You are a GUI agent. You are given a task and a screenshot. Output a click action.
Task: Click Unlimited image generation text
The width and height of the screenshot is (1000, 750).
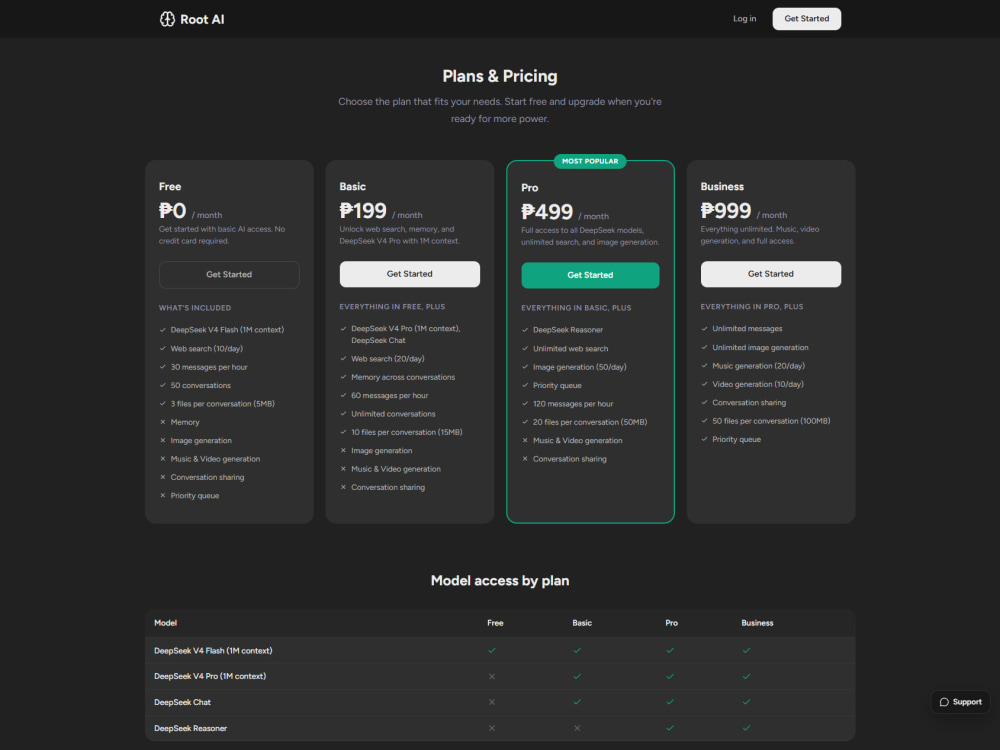[x=760, y=348]
